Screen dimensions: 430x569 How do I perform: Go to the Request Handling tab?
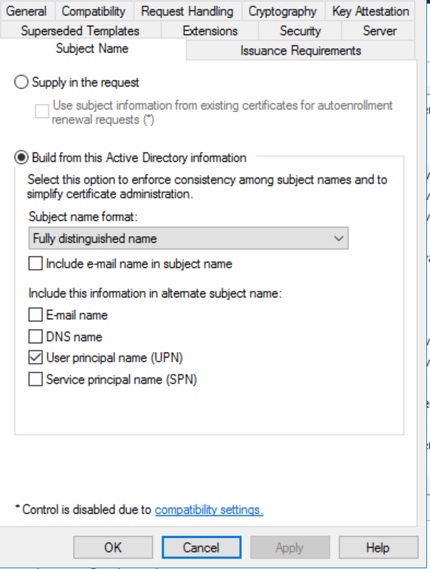(x=187, y=11)
